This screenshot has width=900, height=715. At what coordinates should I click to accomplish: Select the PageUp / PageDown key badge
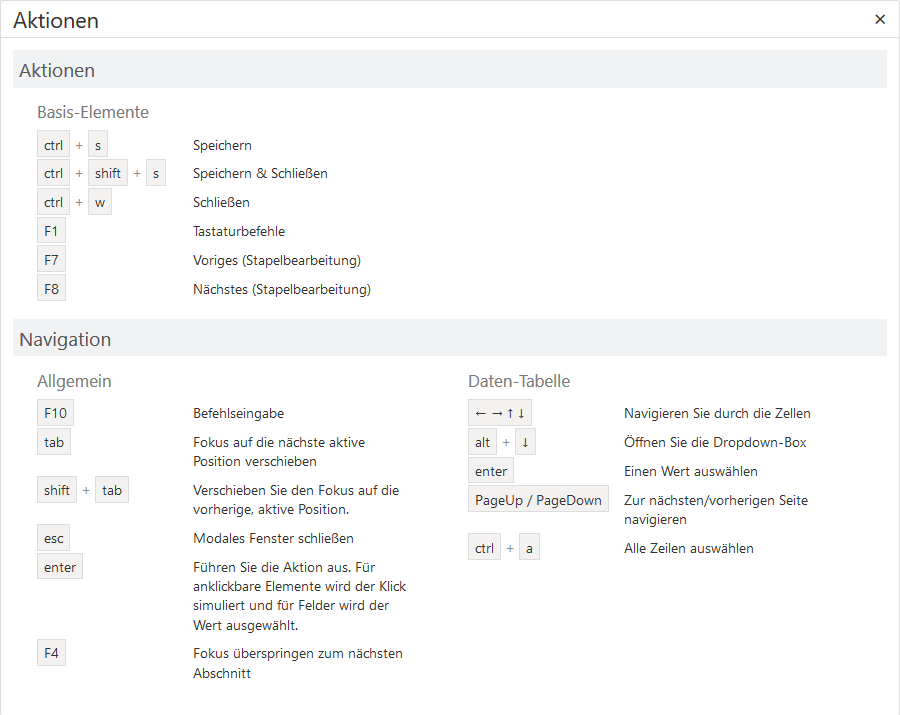(x=538, y=500)
